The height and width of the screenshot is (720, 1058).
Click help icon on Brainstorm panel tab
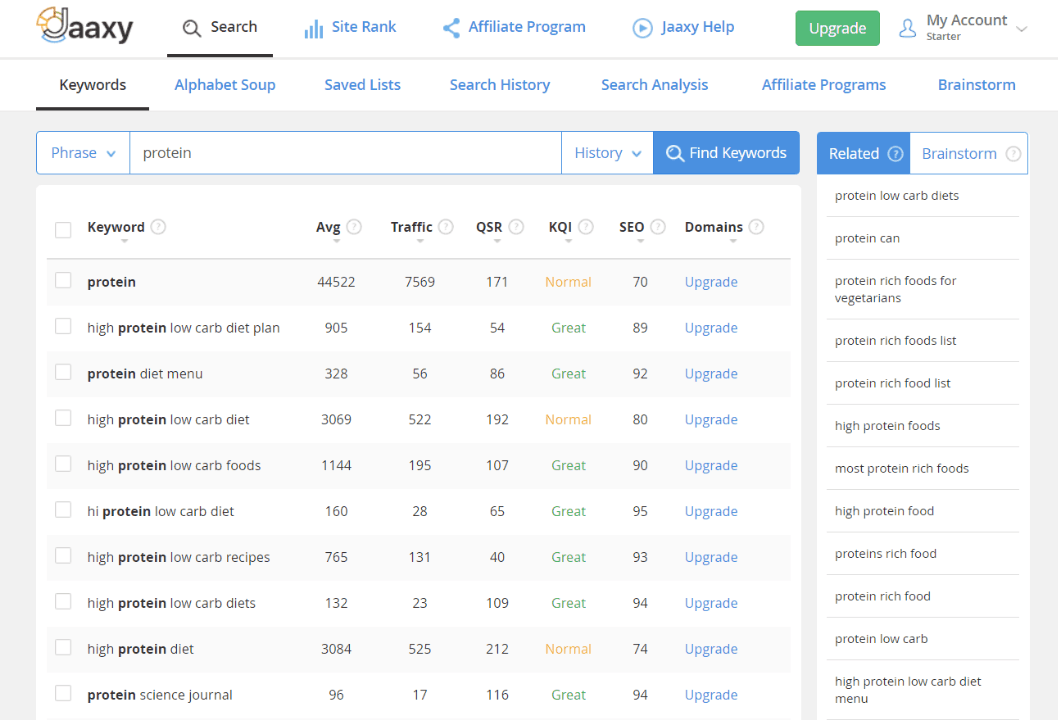[x=1013, y=154]
